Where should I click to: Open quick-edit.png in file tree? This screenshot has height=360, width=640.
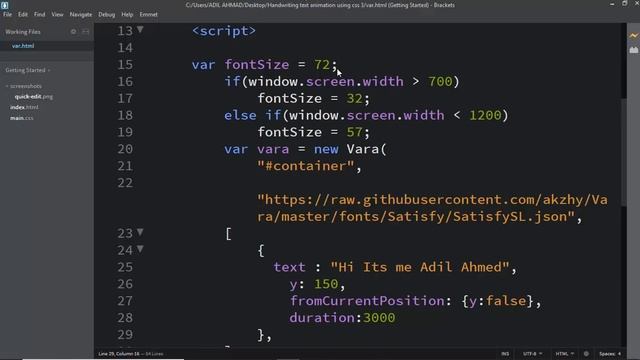33,97
